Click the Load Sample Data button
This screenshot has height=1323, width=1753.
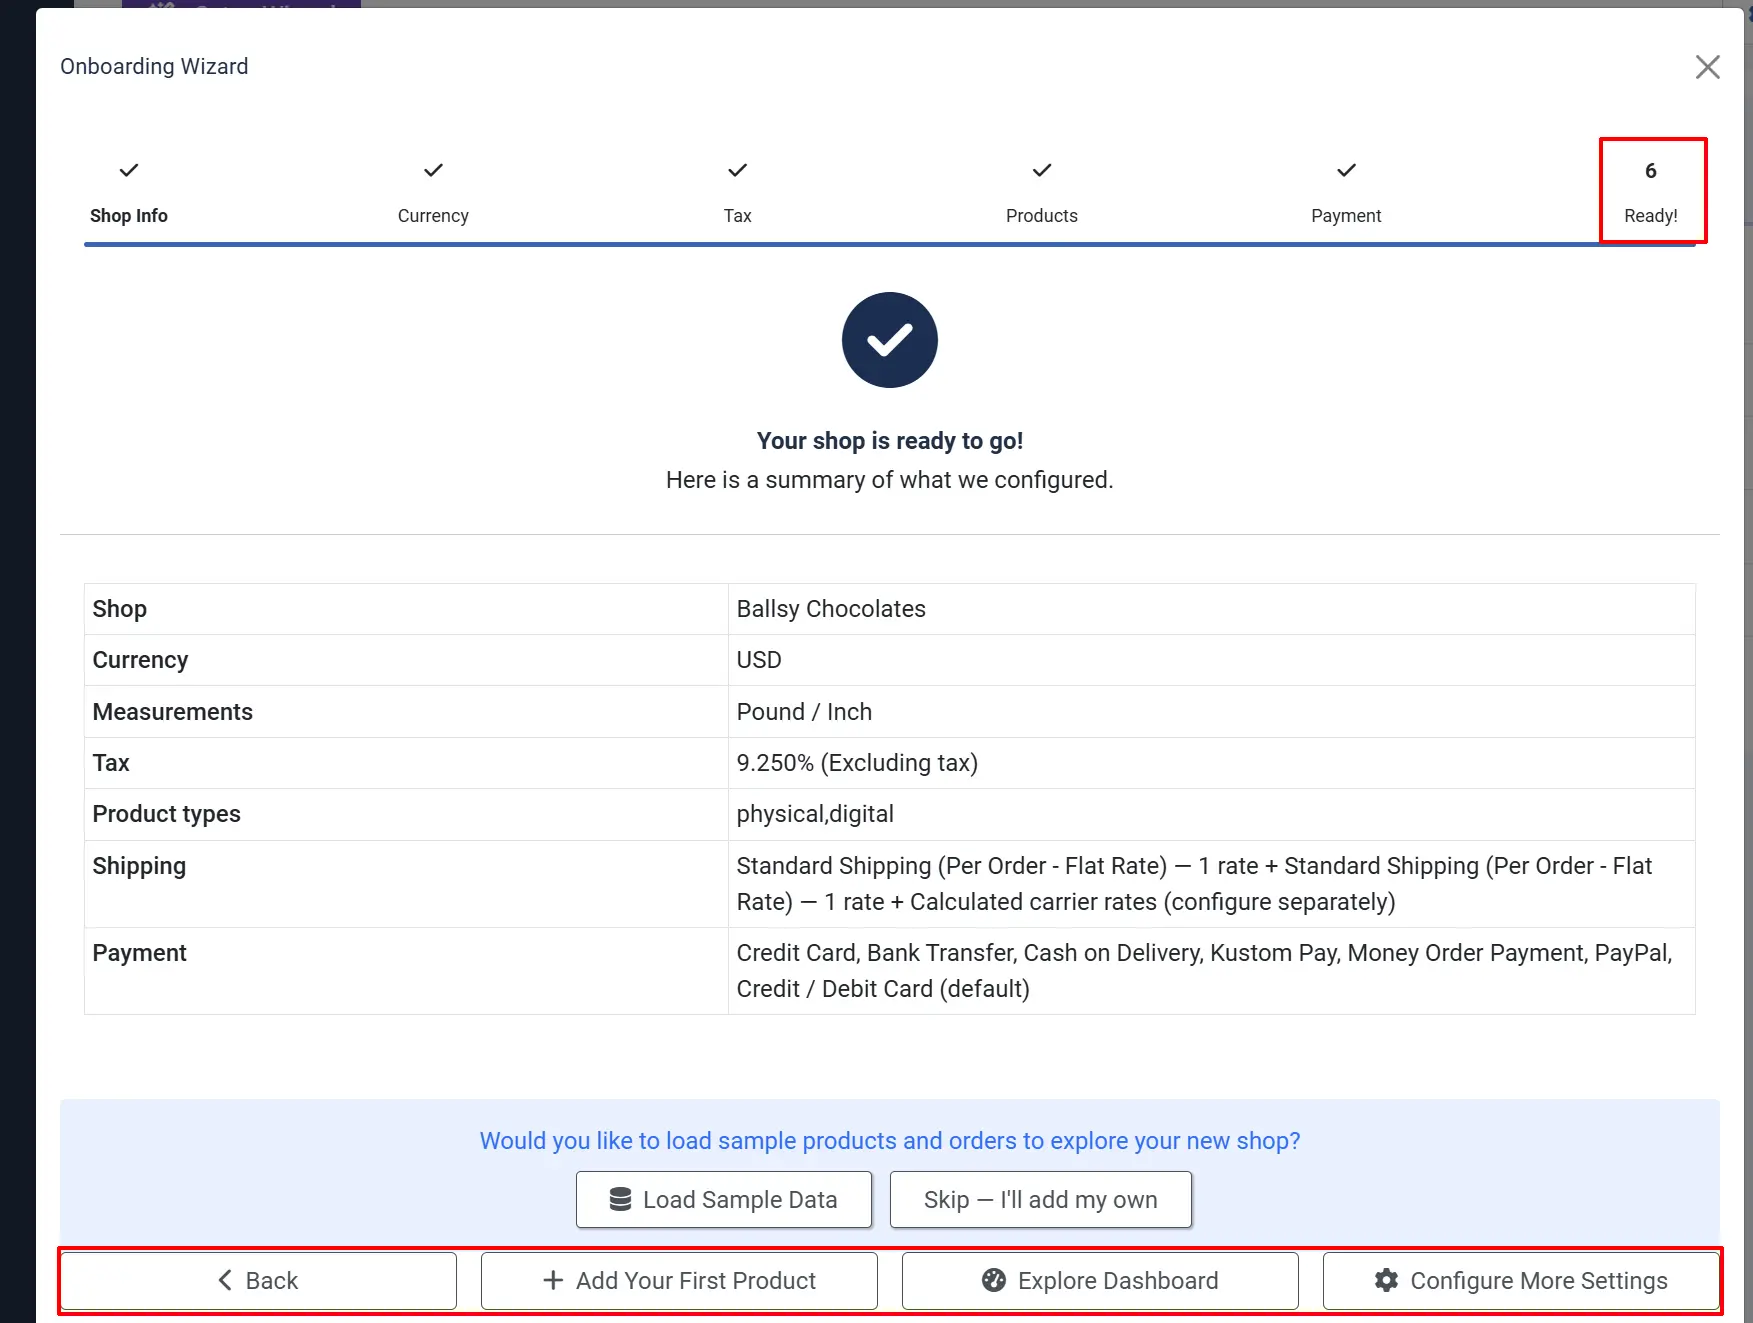724,1199
